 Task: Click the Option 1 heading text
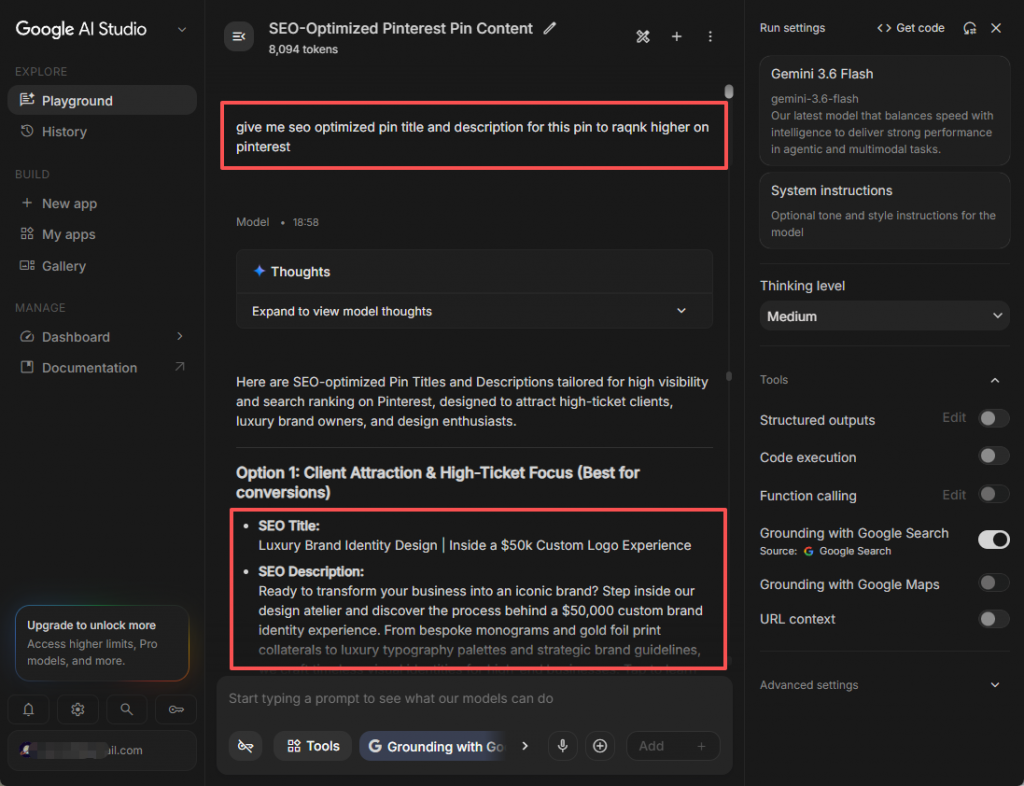click(438, 482)
